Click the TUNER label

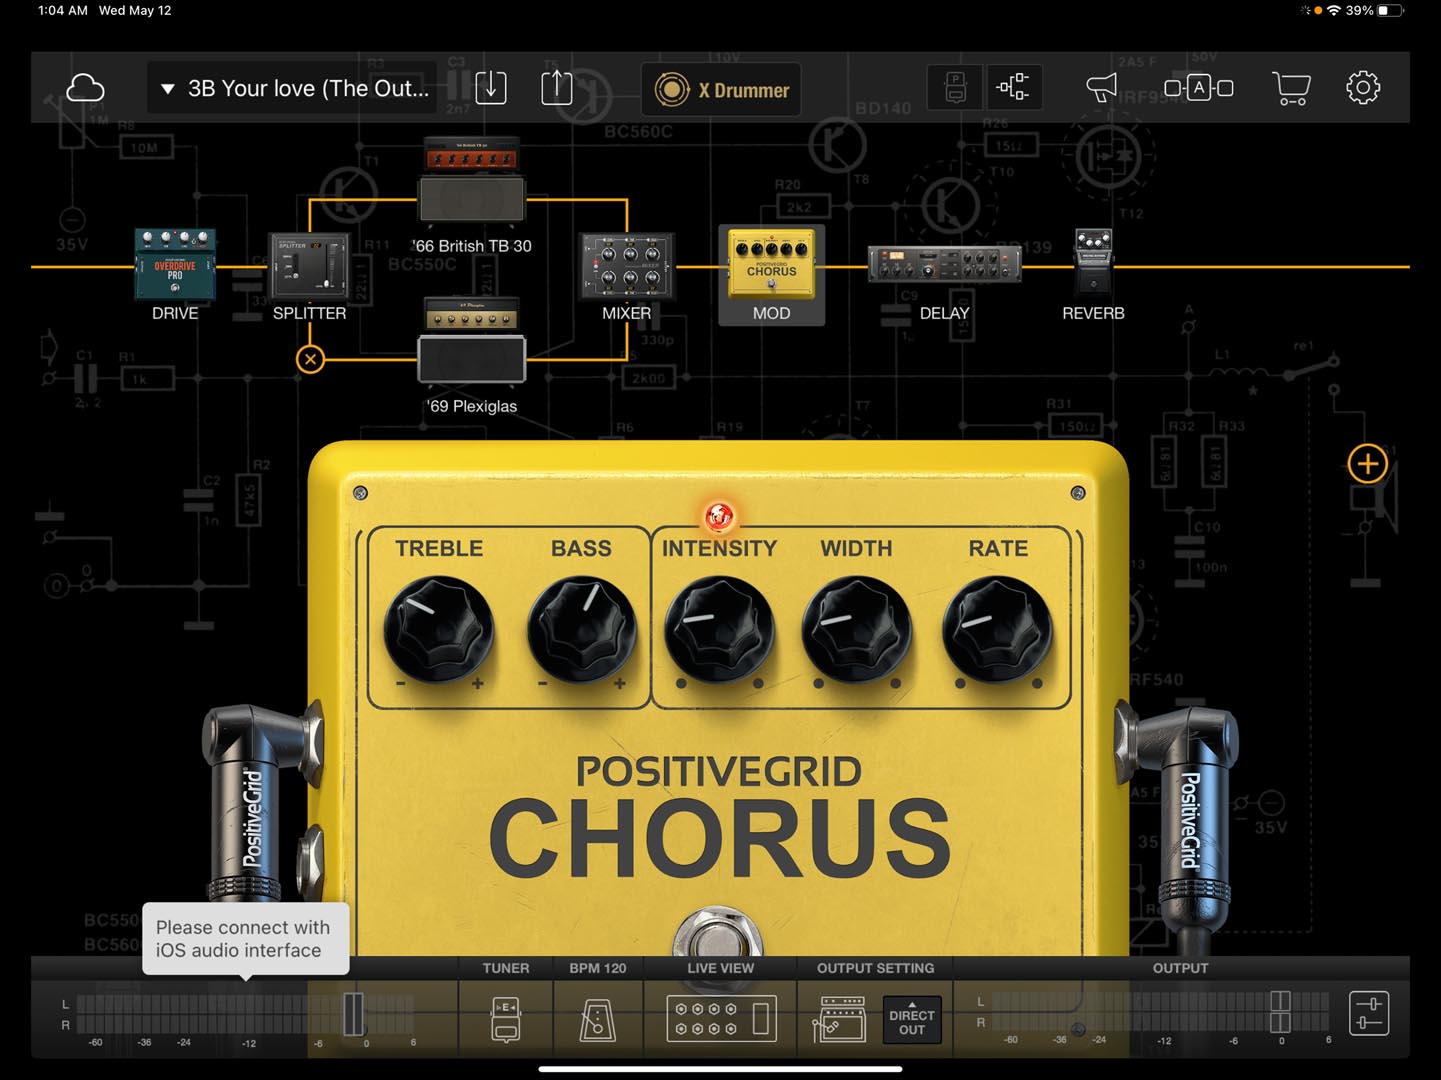[505, 968]
